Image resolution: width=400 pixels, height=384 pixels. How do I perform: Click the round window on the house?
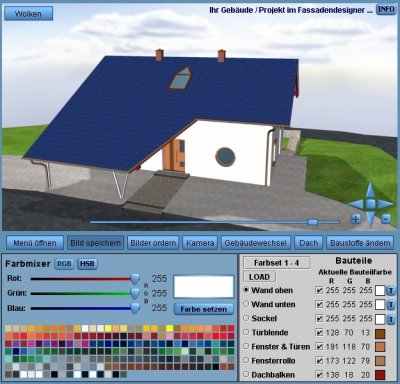tap(225, 157)
